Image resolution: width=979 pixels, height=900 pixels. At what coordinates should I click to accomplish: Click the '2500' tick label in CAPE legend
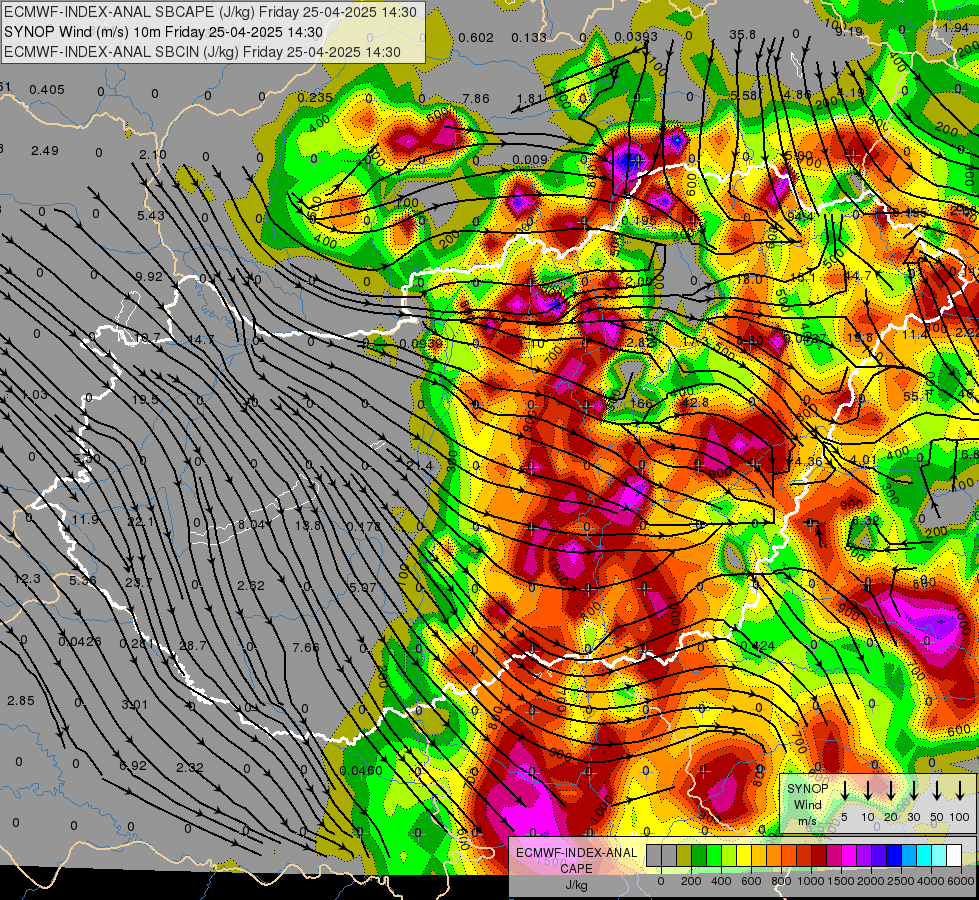[901, 881]
